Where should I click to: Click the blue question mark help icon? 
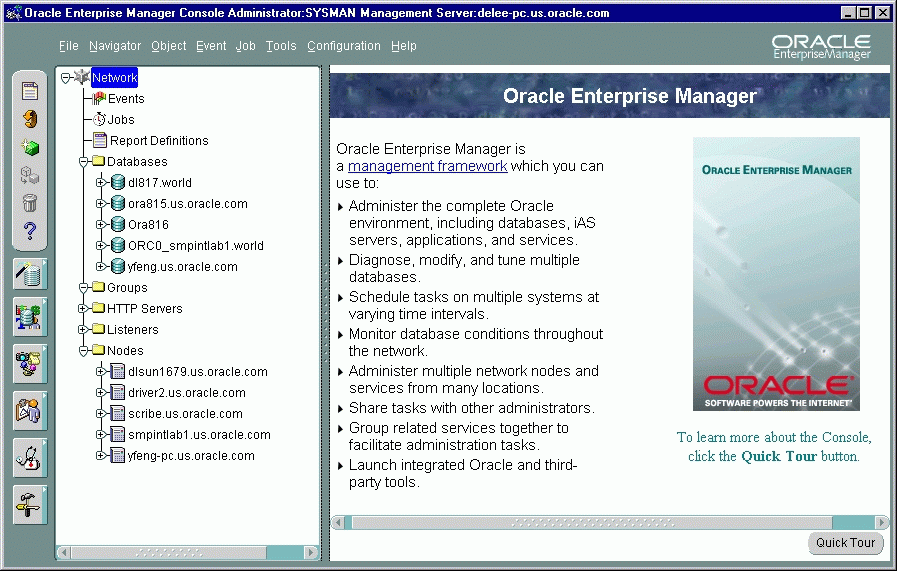pyautogui.click(x=30, y=232)
